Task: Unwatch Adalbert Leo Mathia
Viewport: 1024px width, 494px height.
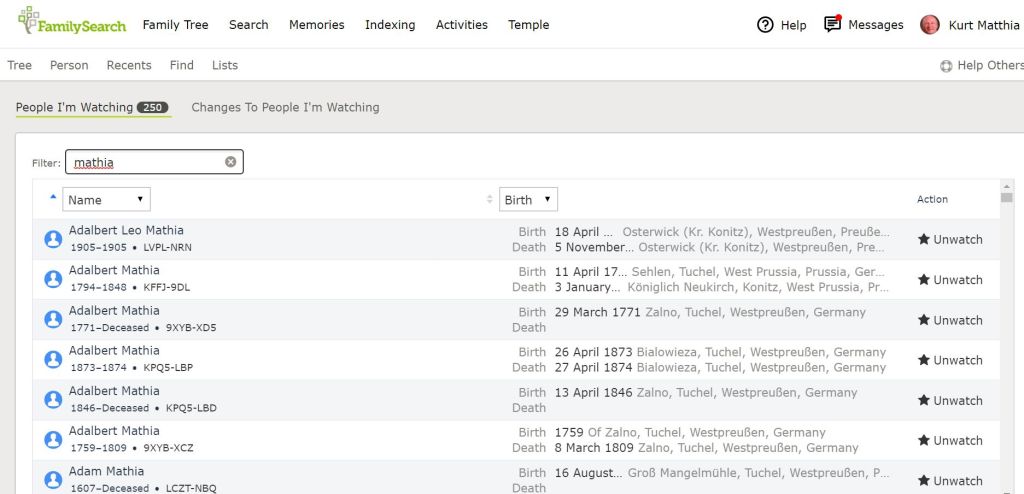Action: [950, 239]
